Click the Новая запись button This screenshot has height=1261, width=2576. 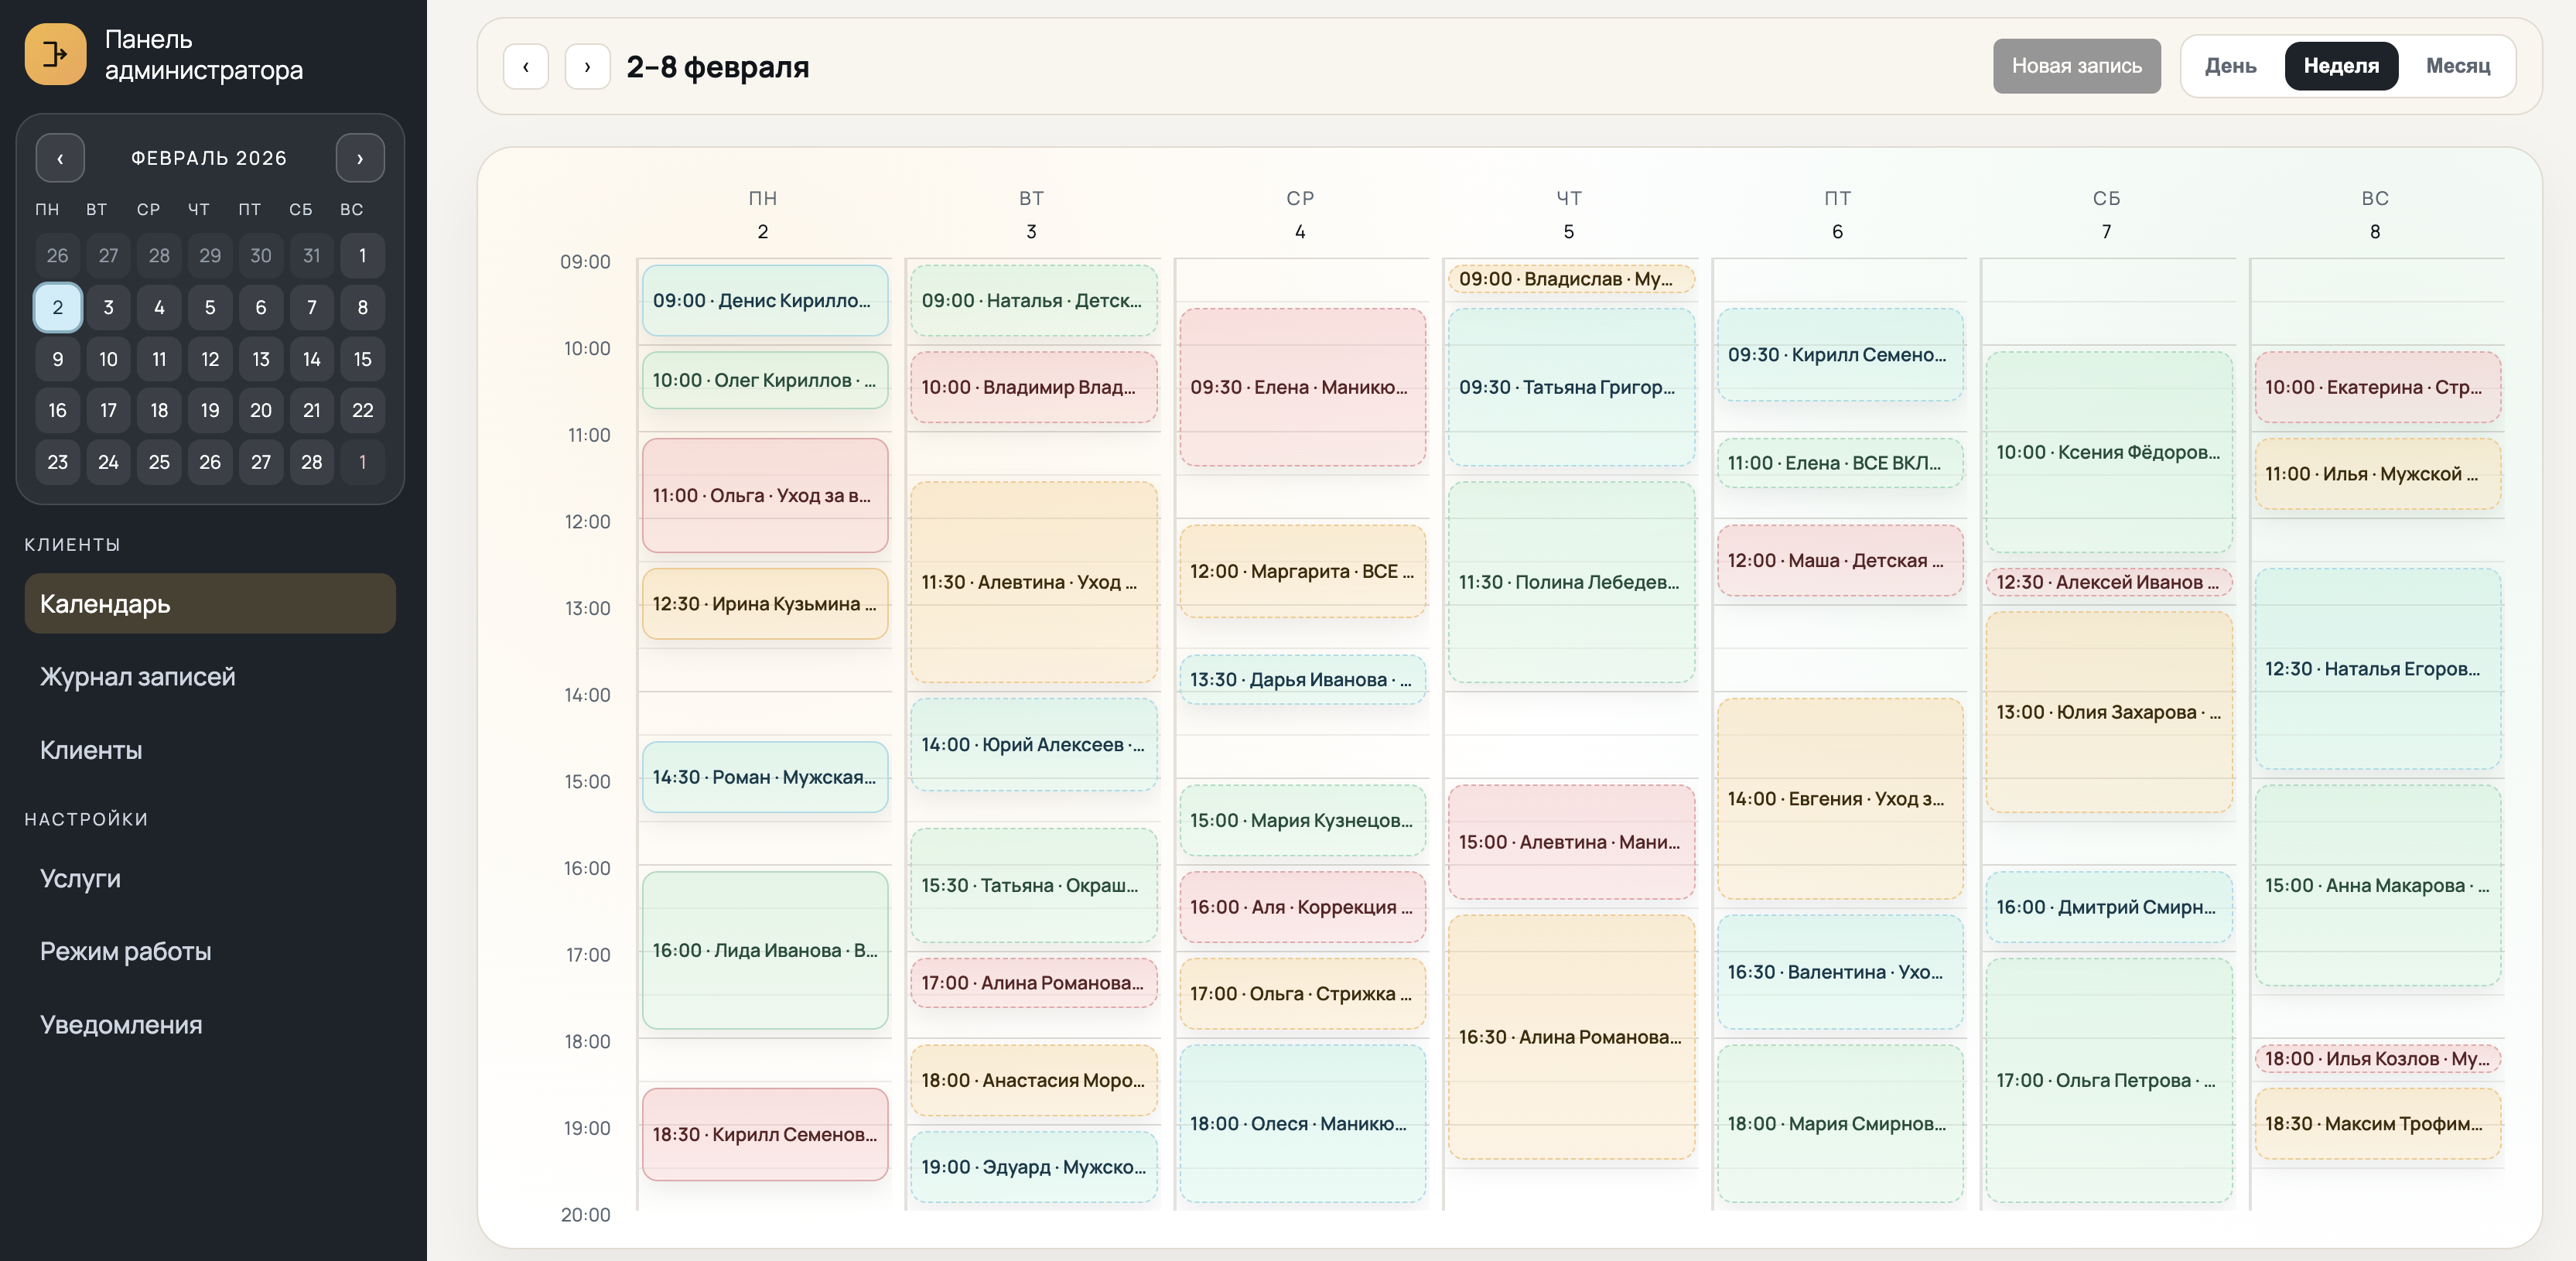point(2076,66)
